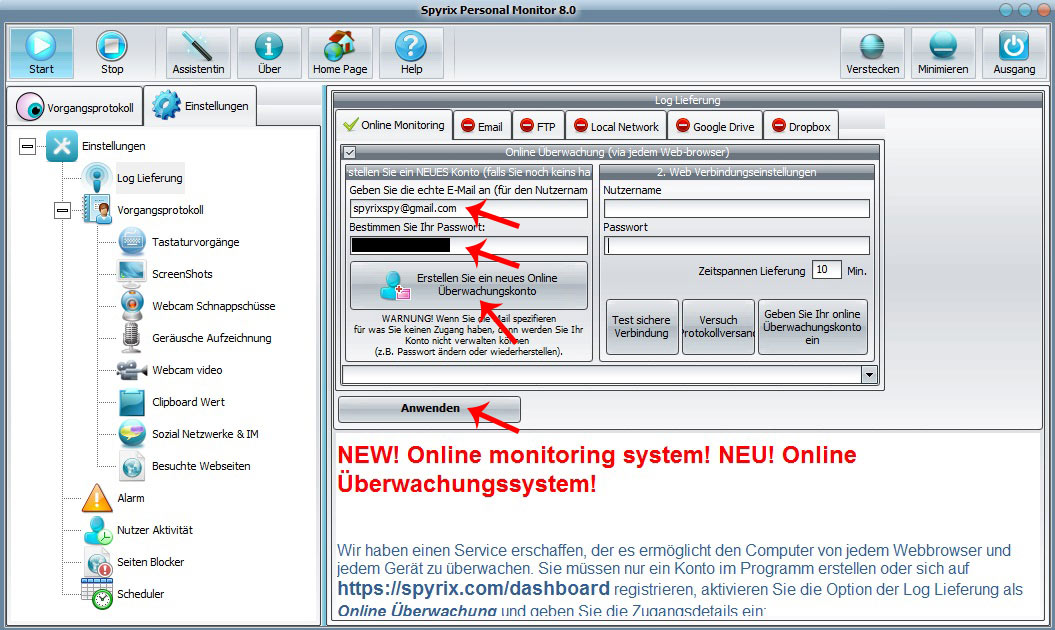This screenshot has height=630, width=1055.
Task: Open the Dropbox tab
Action: [x=801, y=127]
